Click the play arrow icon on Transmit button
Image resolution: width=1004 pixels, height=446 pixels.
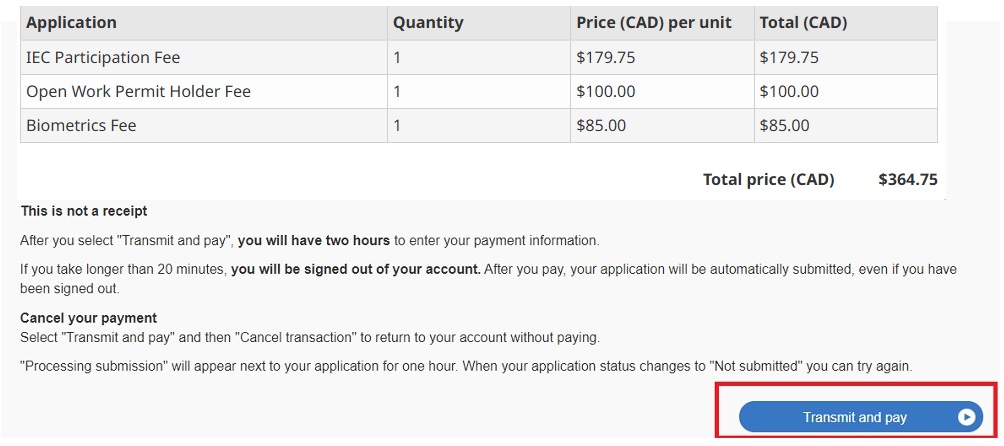(966, 417)
